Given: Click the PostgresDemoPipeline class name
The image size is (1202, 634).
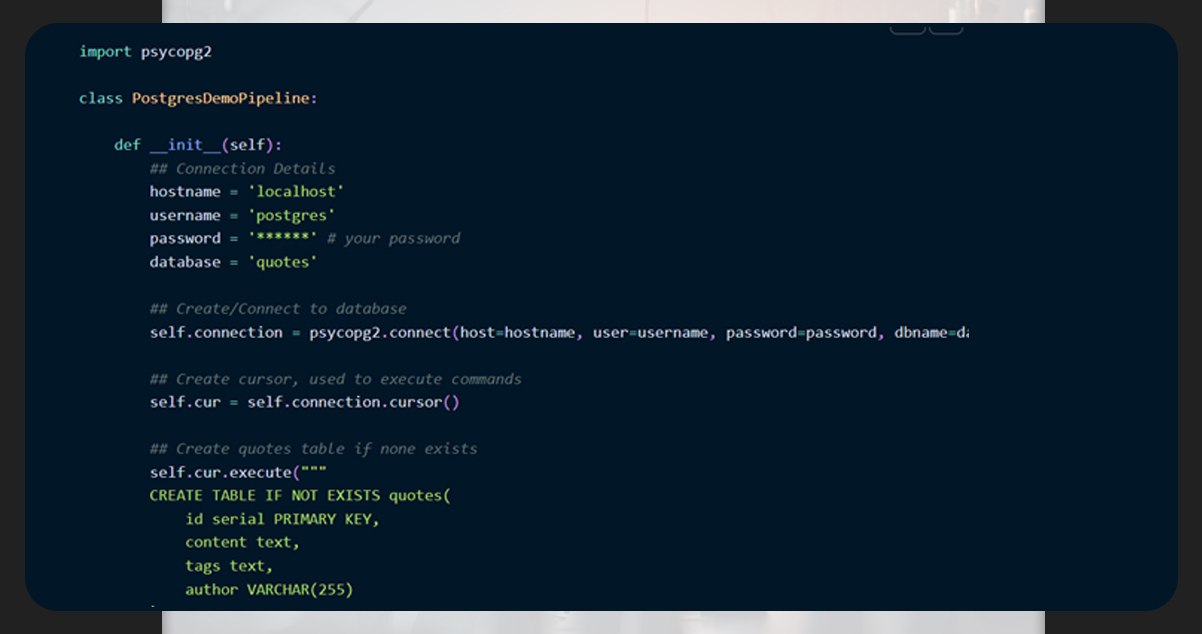Looking at the screenshot, I should 224,98.
